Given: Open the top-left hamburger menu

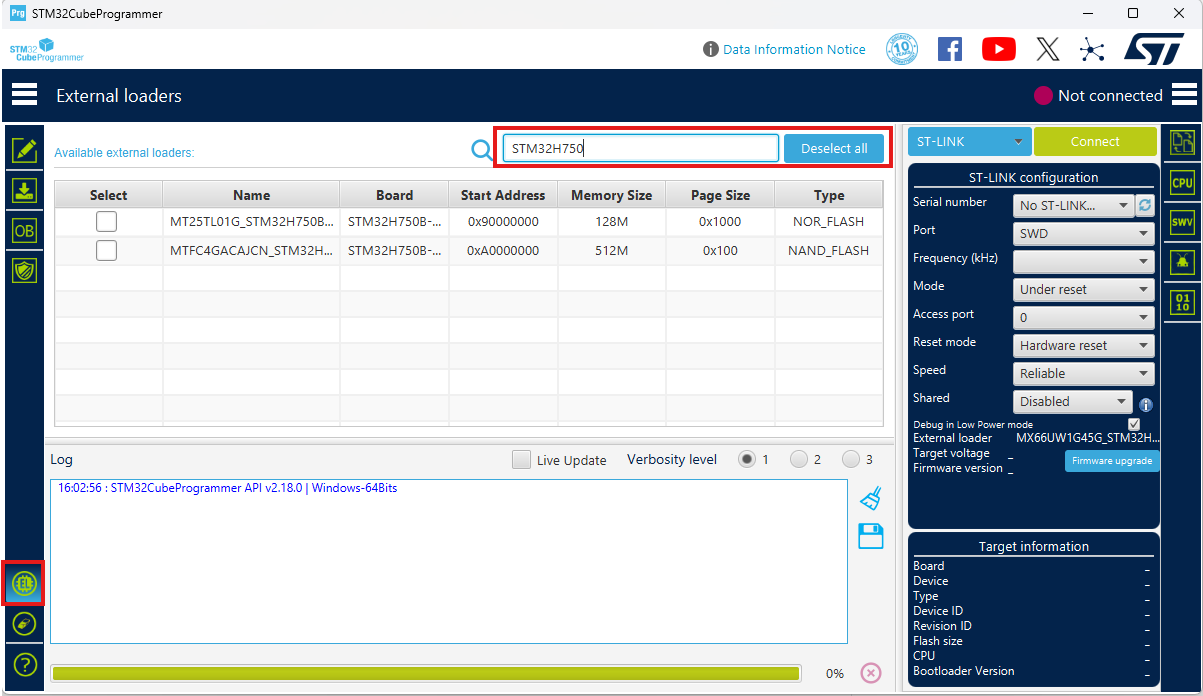Looking at the screenshot, I should coord(24,94).
